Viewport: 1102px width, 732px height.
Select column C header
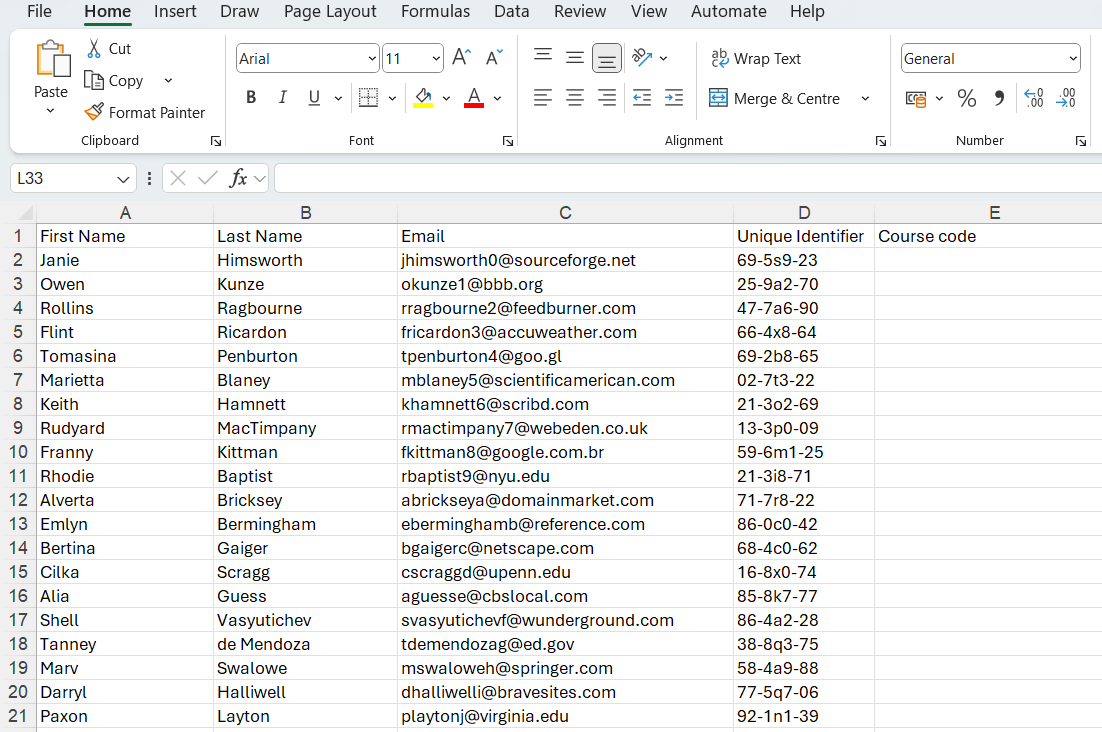(565, 213)
